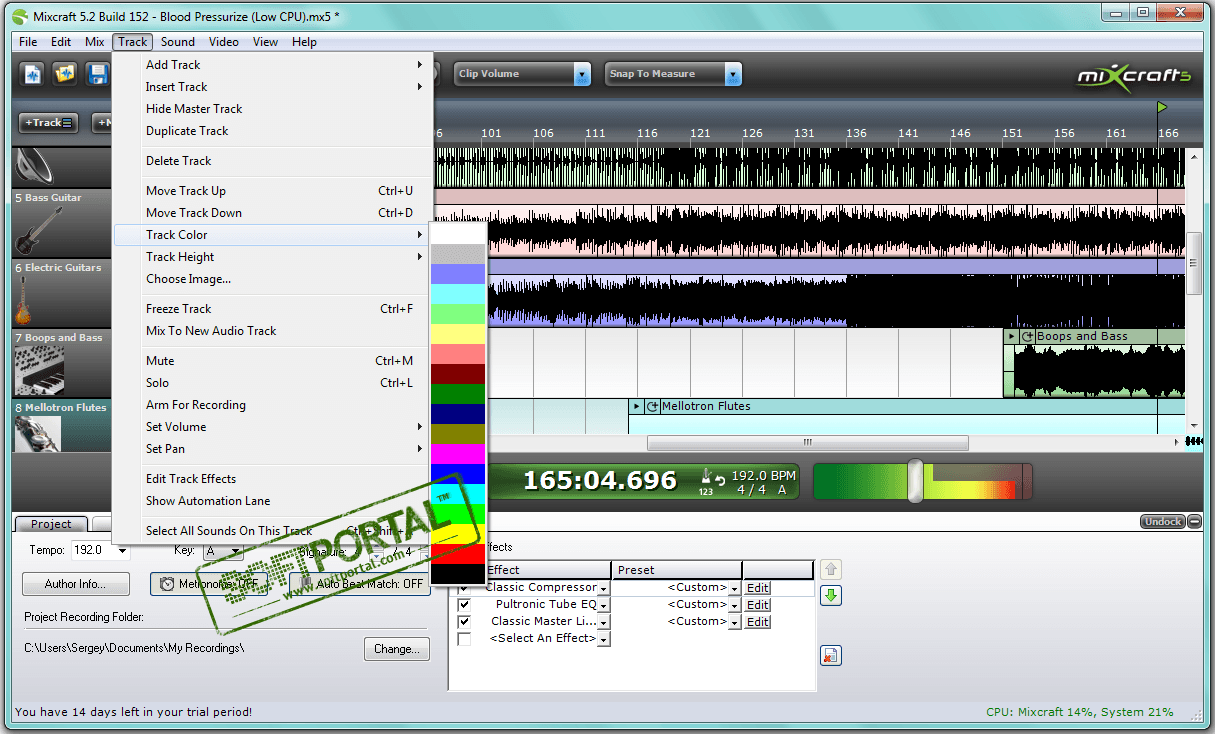This screenshot has height=734, width=1215.
Task: Click the Change folder button
Action: [x=397, y=649]
